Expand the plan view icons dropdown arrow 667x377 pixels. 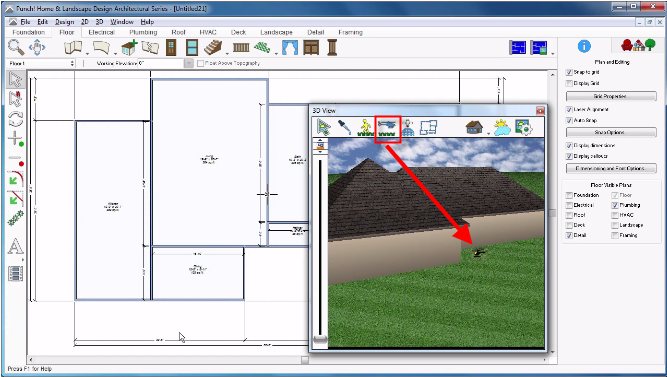(x=553, y=54)
